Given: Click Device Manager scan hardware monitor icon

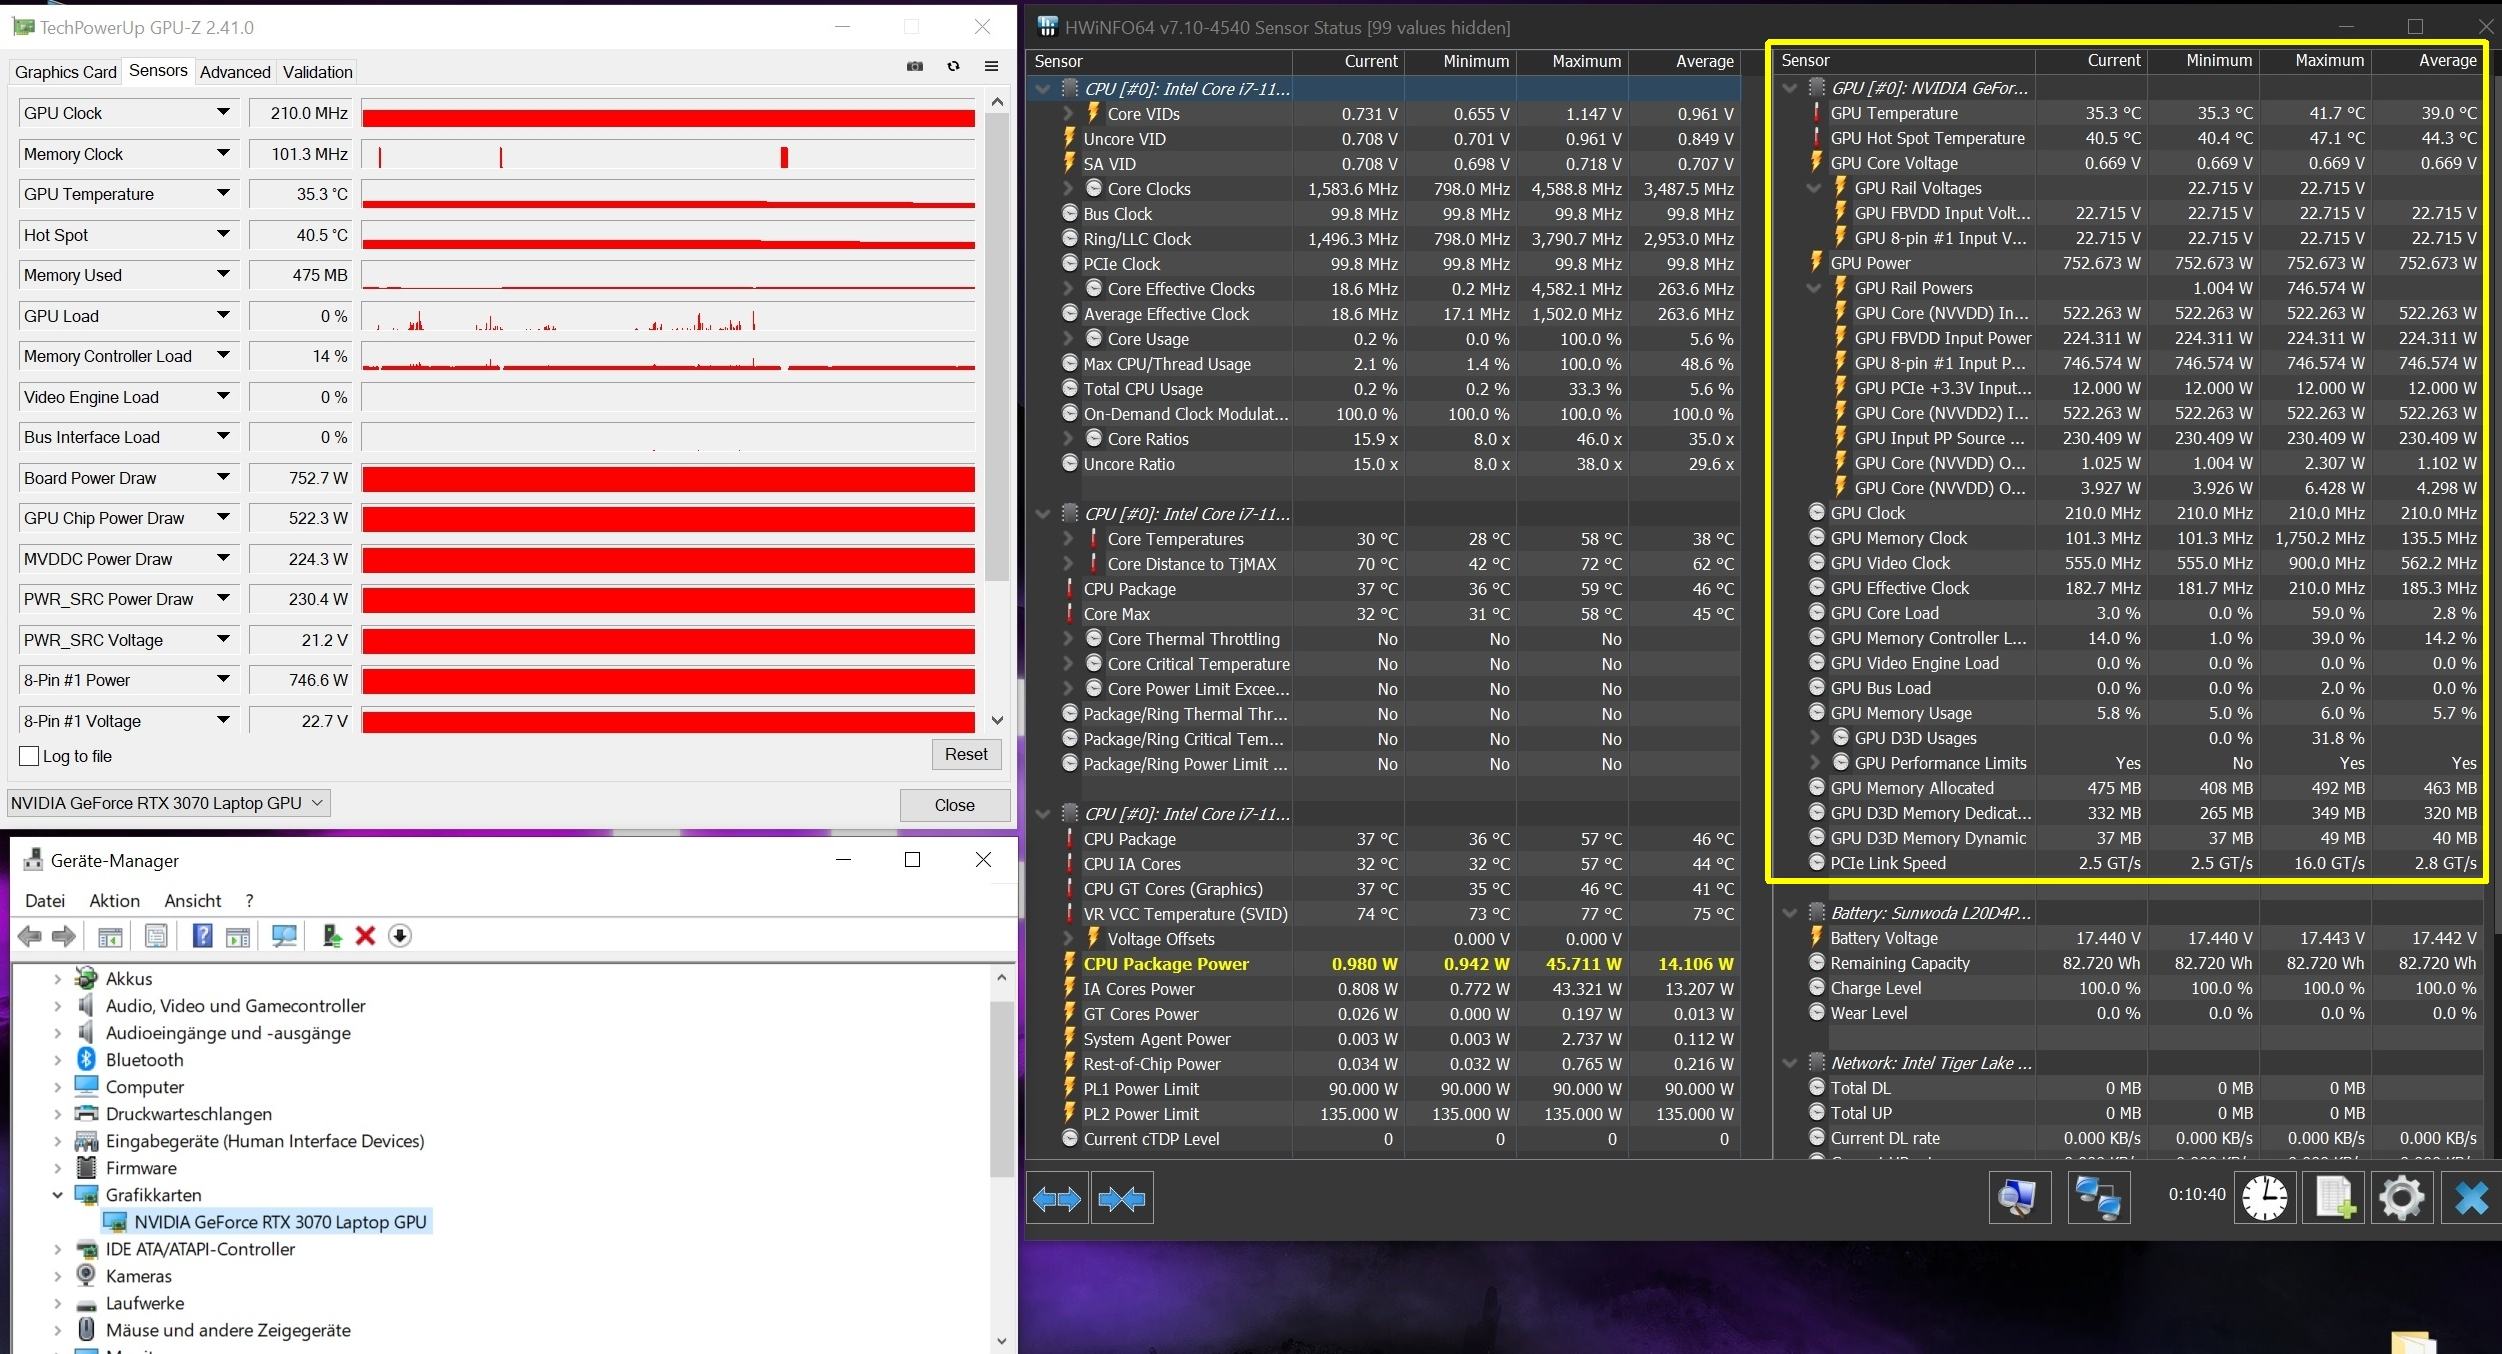Looking at the screenshot, I should click(x=284, y=936).
